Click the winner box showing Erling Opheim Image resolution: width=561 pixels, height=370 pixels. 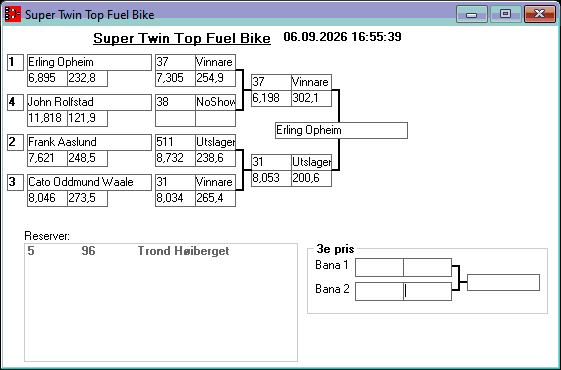[341, 130]
